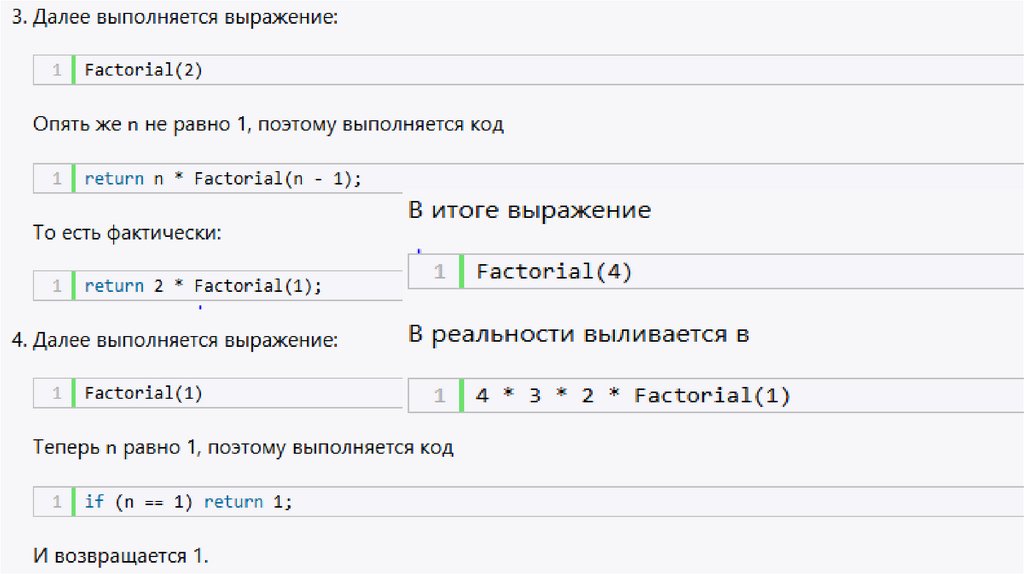Click line number beside "return n * Factorial(n - 1);"
Viewport: 1024px width, 574px height.
[x=56, y=179]
